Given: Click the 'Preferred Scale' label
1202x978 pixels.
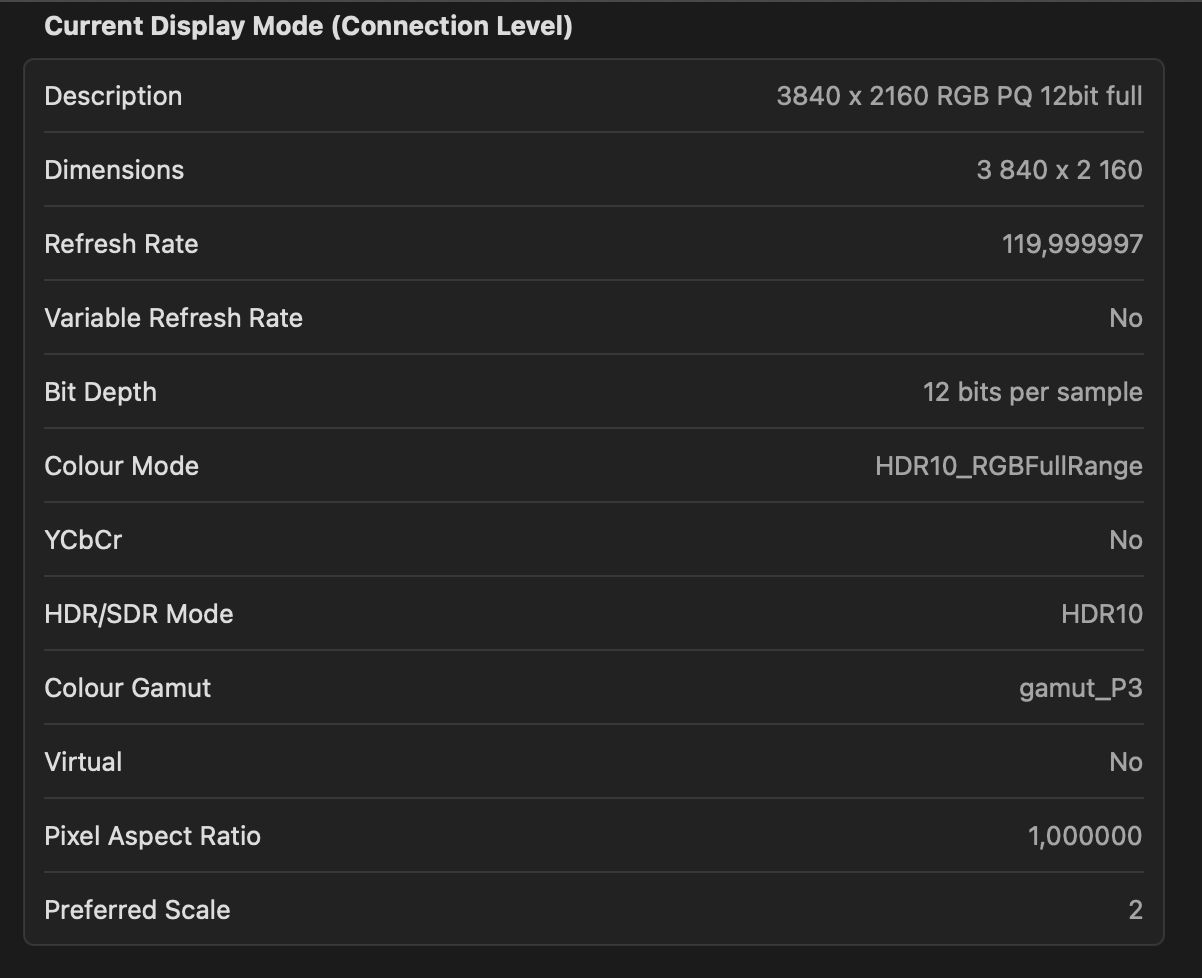Looking at the screenshot, I should pyautogui.click(x=137, y=910).
